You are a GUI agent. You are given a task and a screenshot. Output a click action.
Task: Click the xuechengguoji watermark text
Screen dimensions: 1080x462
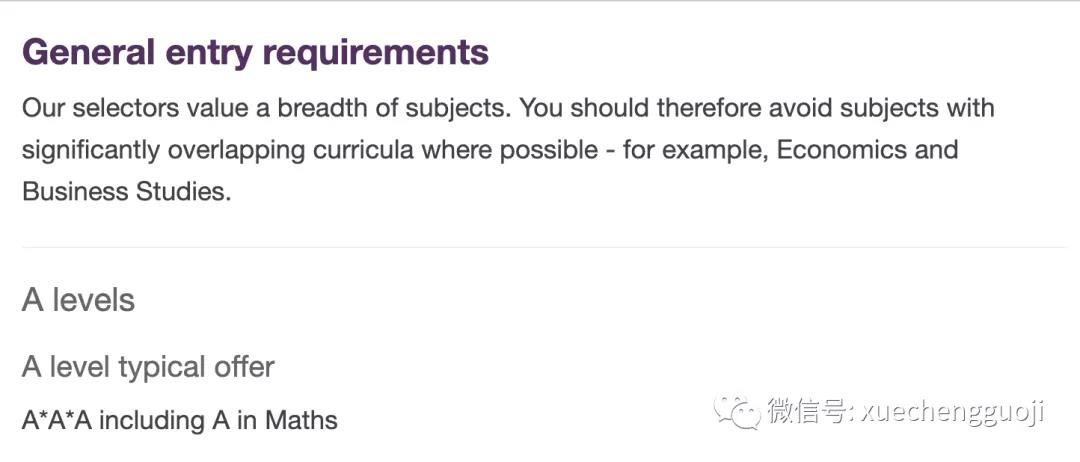tap(953, 412)
